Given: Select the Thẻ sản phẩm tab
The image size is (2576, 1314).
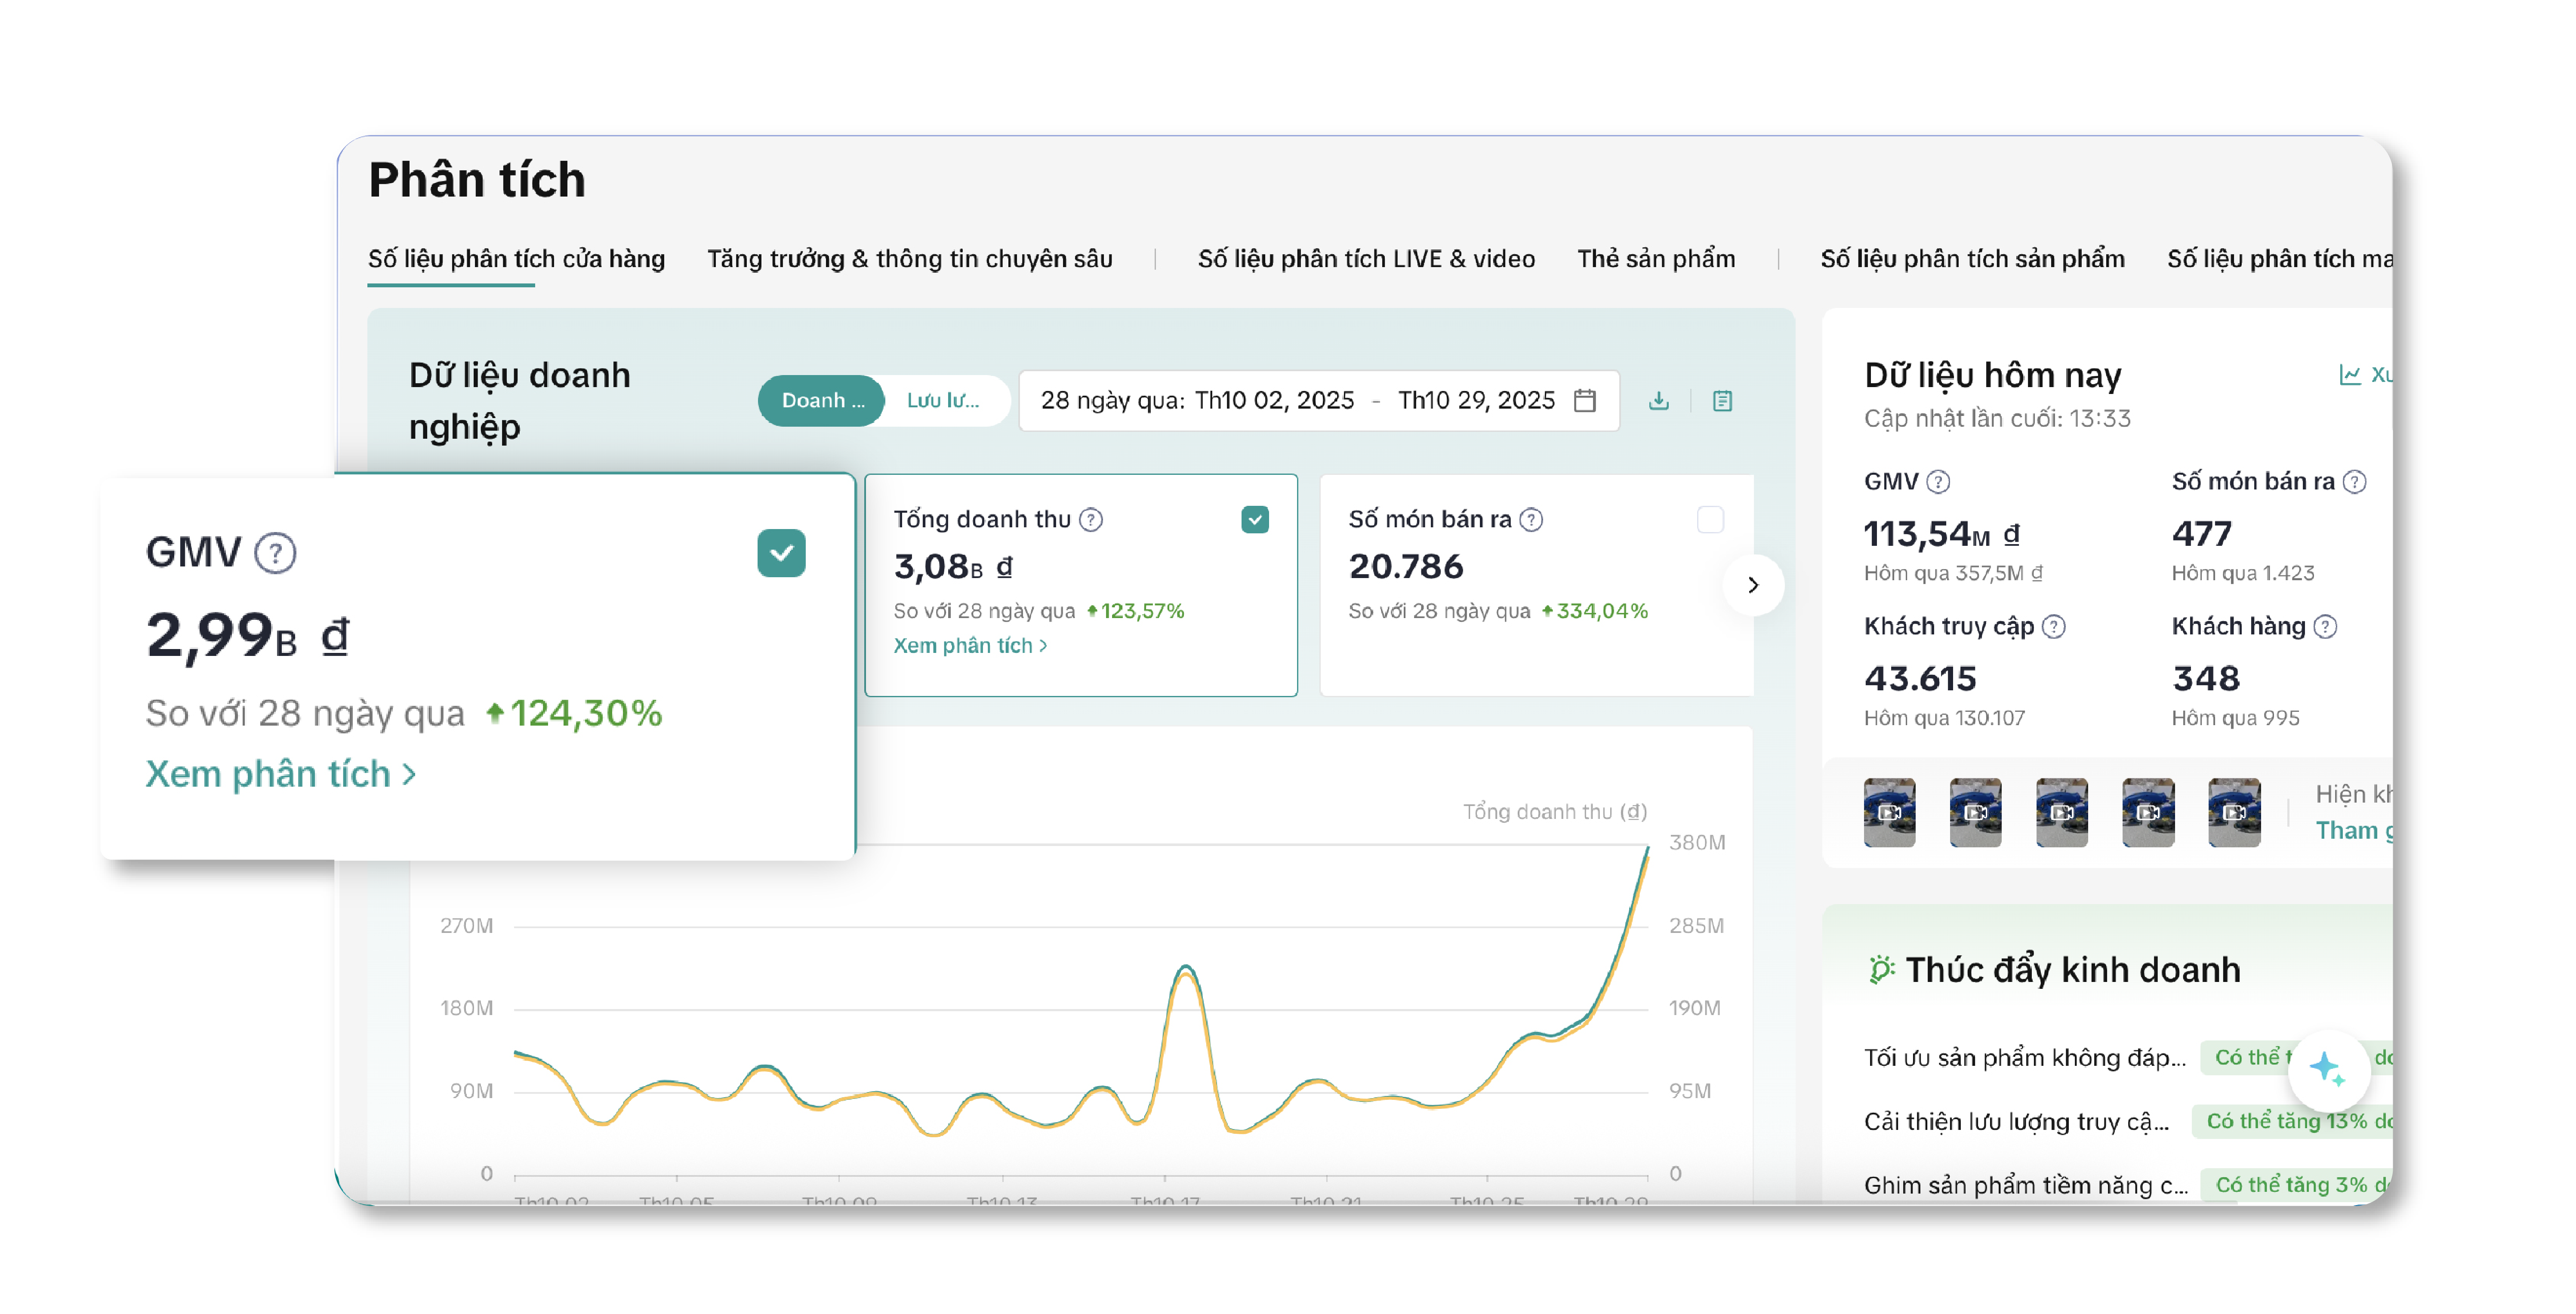Looking at the screenshot, I should [x=1656, y=259].
